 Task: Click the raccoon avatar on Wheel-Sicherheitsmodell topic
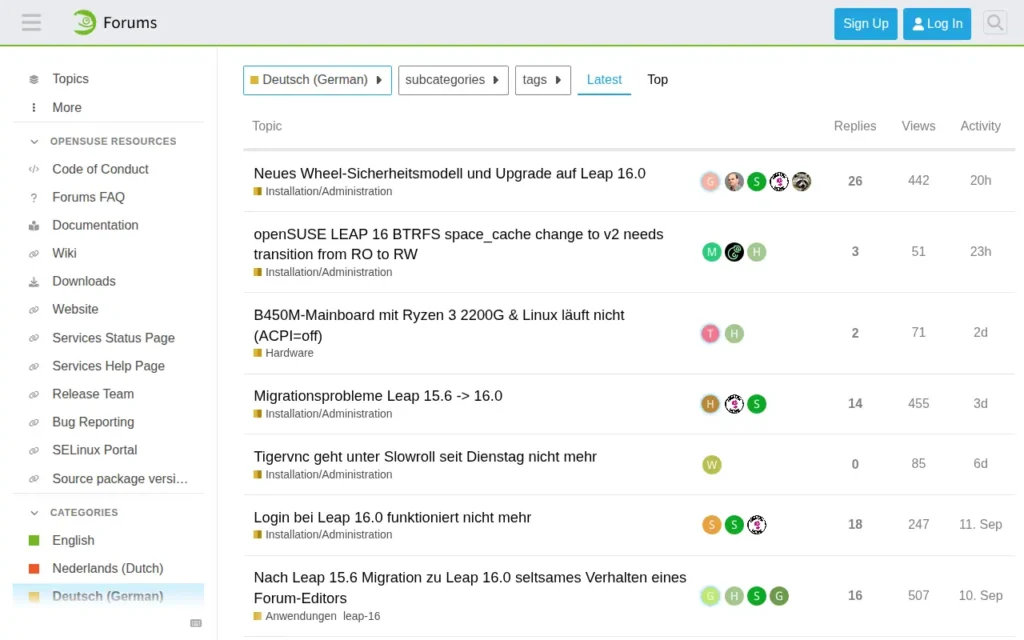click(801, 182)
